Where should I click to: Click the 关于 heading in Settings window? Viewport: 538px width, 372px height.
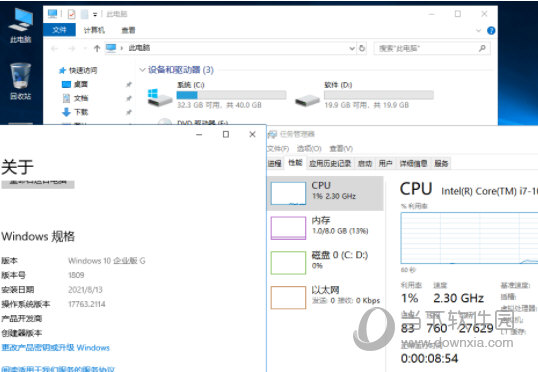(x=17, y=167)
